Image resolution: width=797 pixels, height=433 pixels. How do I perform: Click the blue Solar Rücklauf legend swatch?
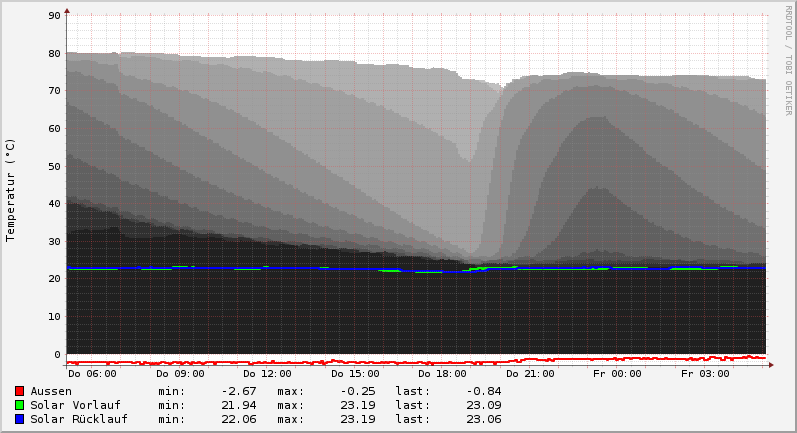click(x=19, y=419)
